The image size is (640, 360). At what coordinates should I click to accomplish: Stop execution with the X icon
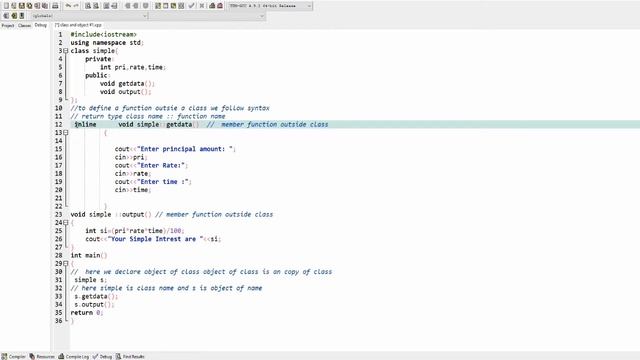[202, 6]
